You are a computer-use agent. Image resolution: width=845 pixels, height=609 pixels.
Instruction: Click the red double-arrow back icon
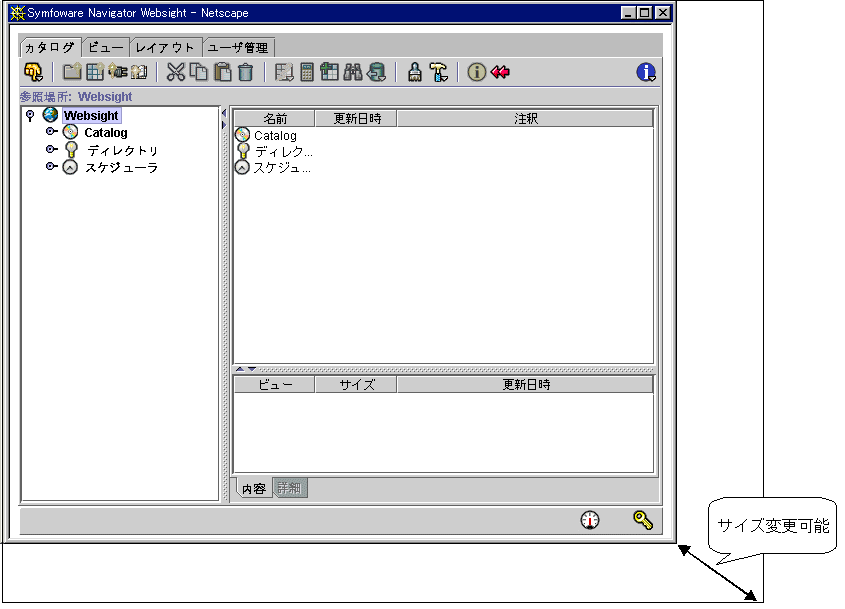500,72
